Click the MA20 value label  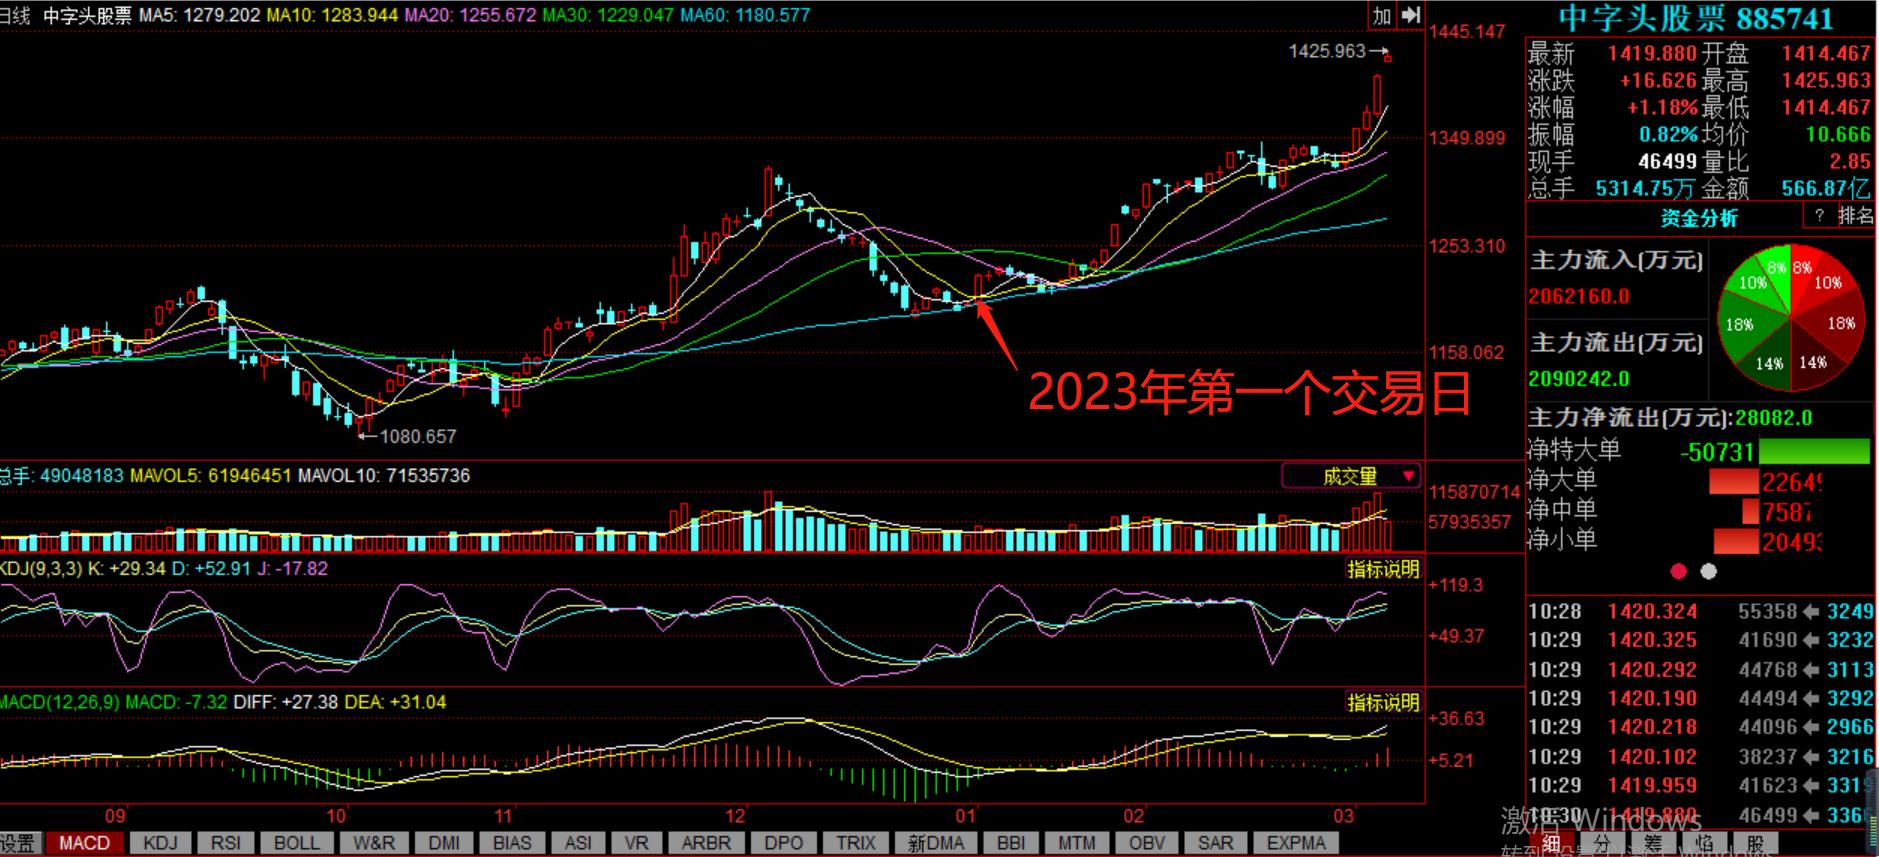[x=470, y=16]
